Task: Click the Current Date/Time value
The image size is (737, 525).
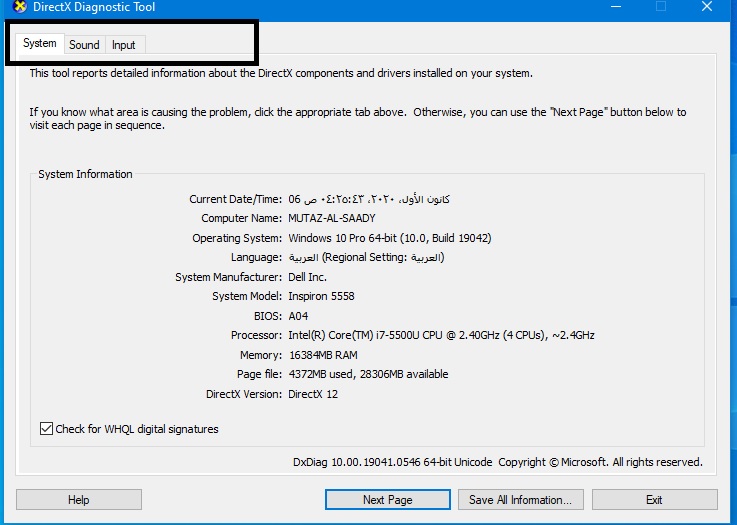Action: [x=369, y=199]
